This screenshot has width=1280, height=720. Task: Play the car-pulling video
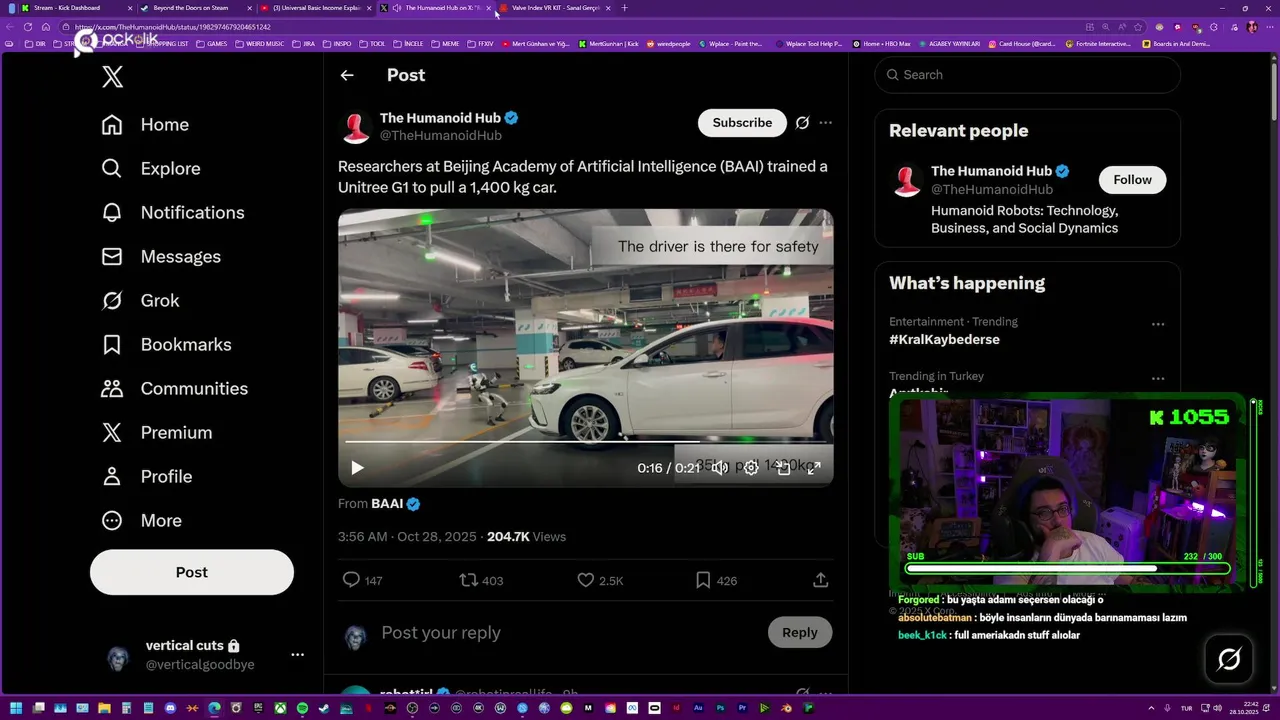click(x=357, y=467)
